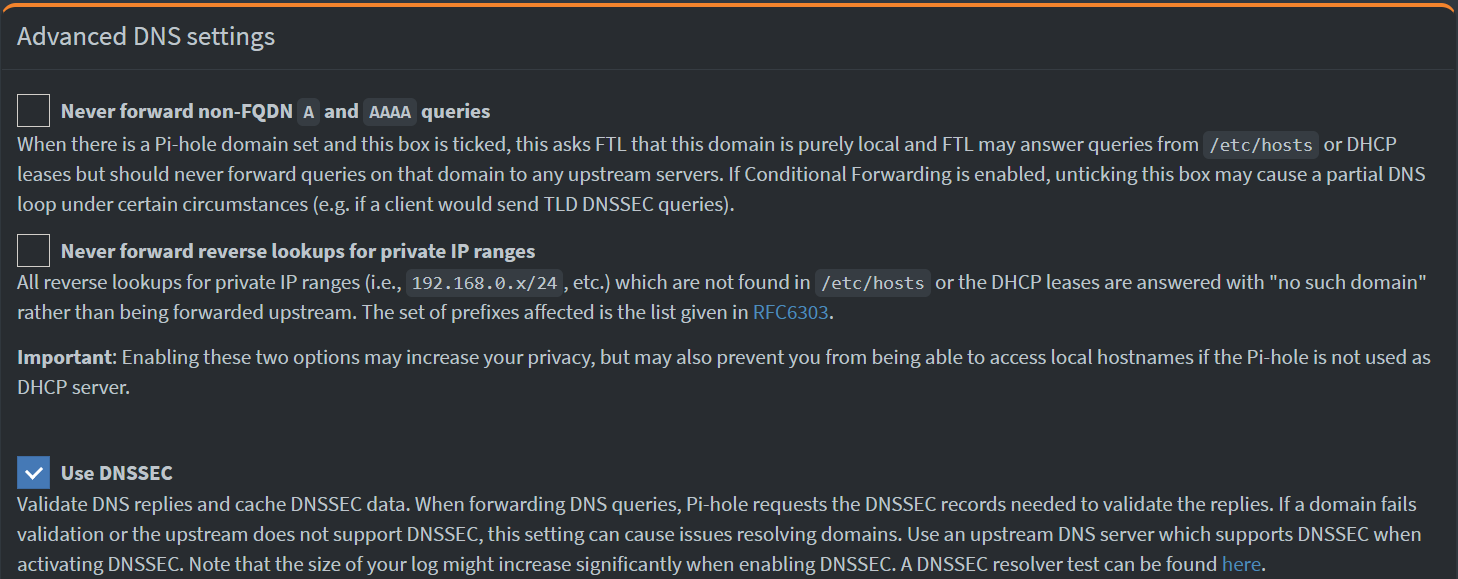This screenshot has width=1458, height=579.
Task: Click the A query type badge
Action: click(x=307, y=111)
